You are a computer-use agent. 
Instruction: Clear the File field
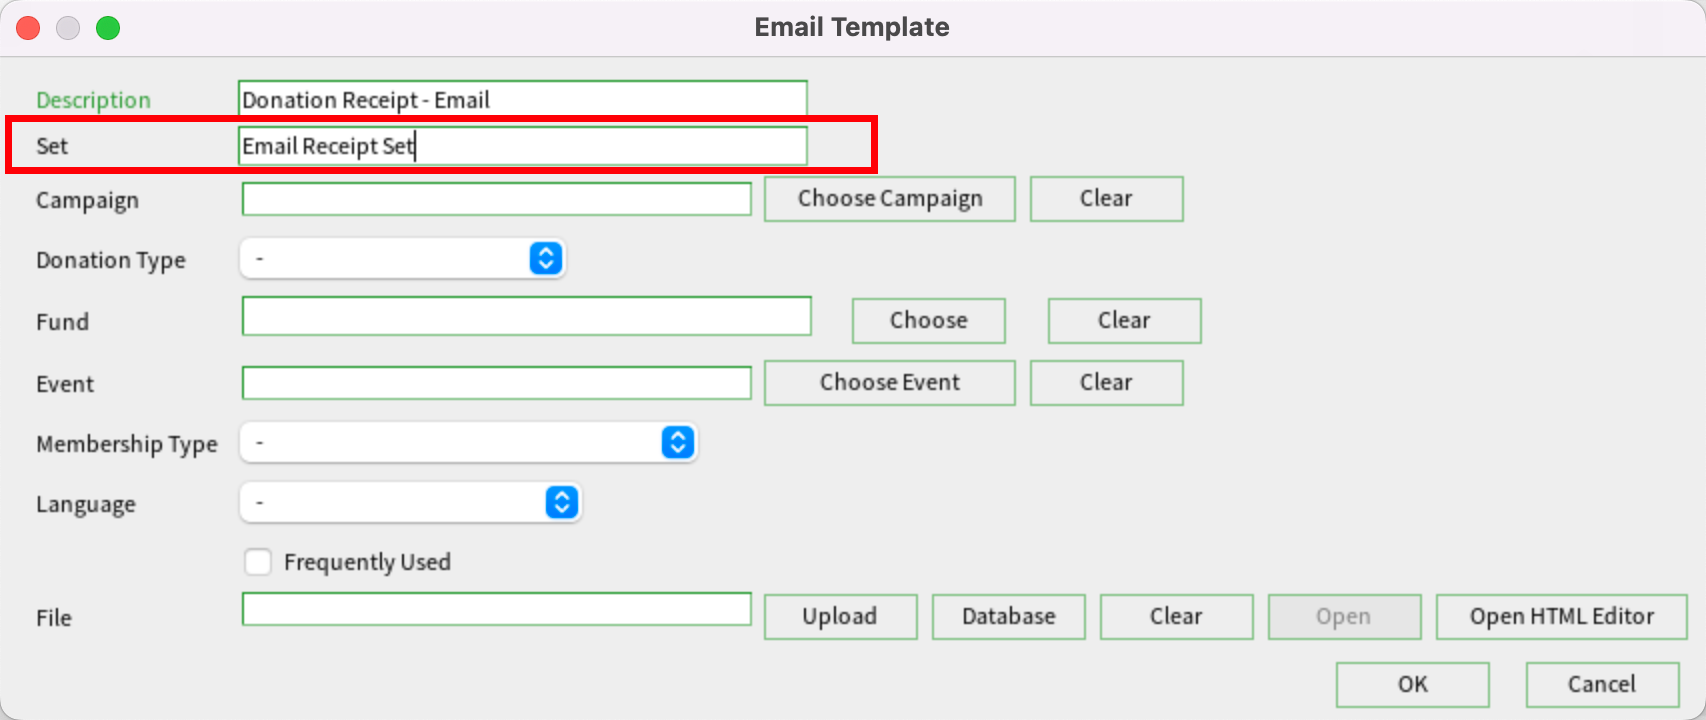(1175, 616)
